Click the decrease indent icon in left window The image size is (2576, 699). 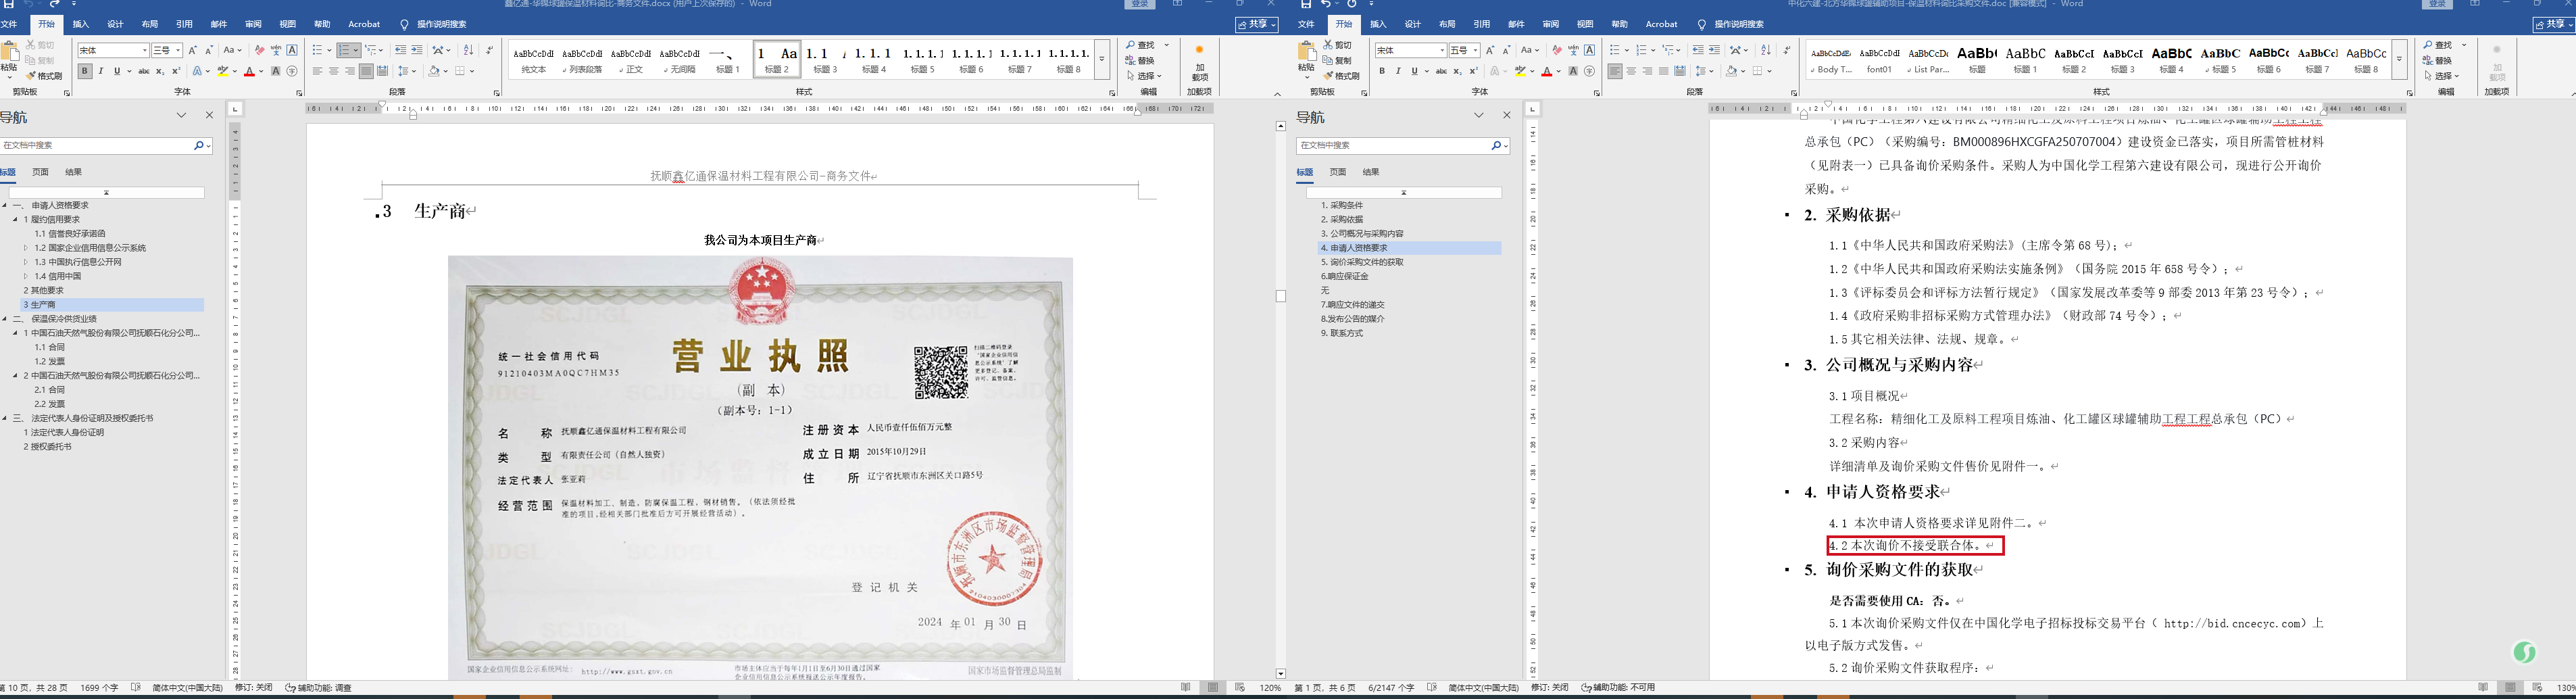400,50
